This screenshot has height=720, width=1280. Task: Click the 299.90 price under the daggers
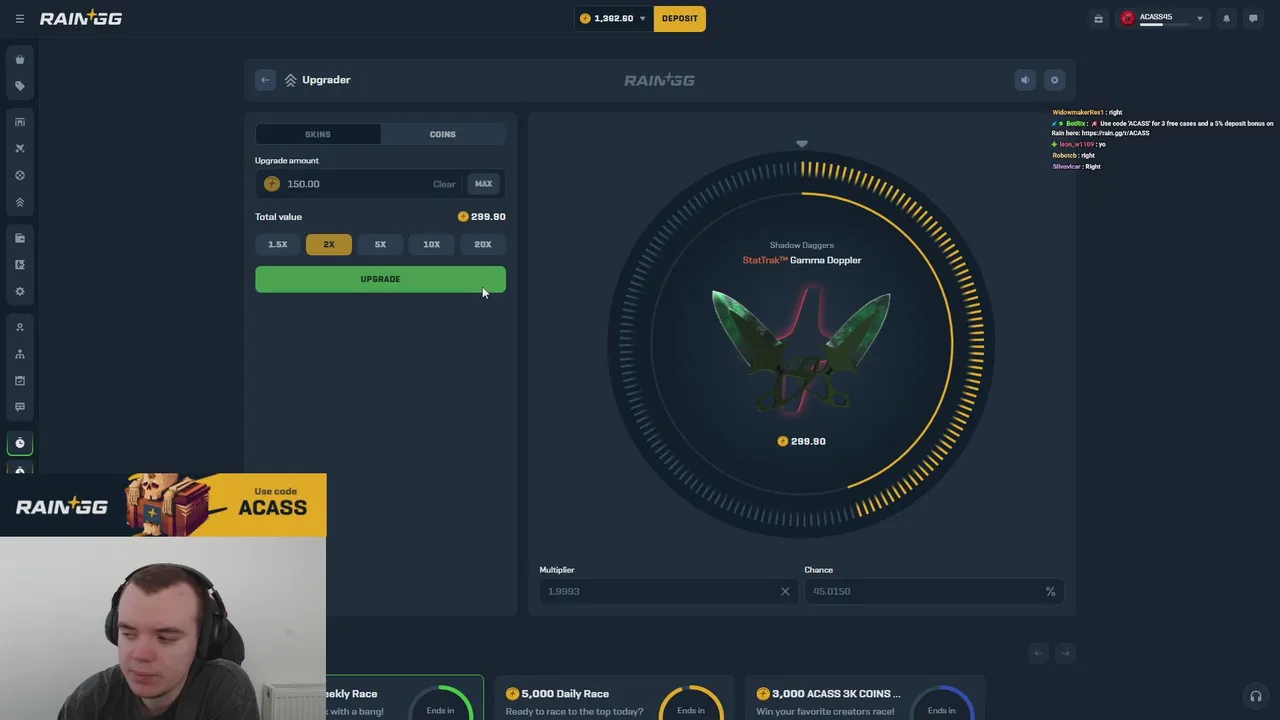coord(801,441)
